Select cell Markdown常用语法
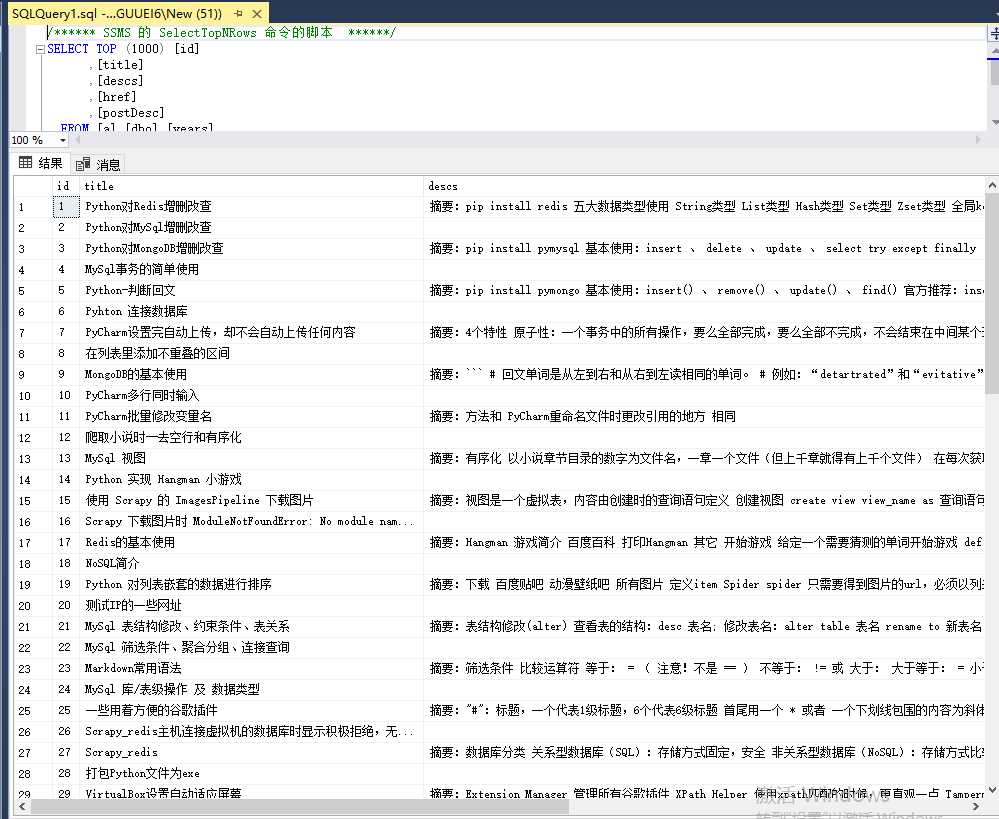The width and height of the screenshot is (999, 819). (251, 669)
